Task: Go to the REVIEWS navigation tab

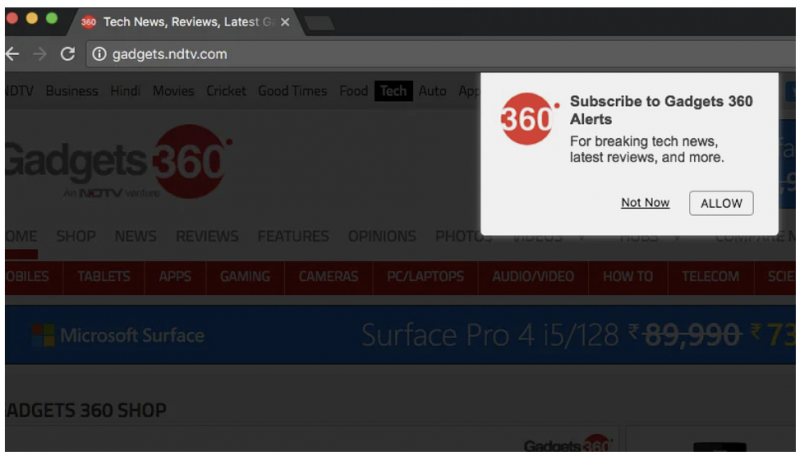Action: [207, 236]
